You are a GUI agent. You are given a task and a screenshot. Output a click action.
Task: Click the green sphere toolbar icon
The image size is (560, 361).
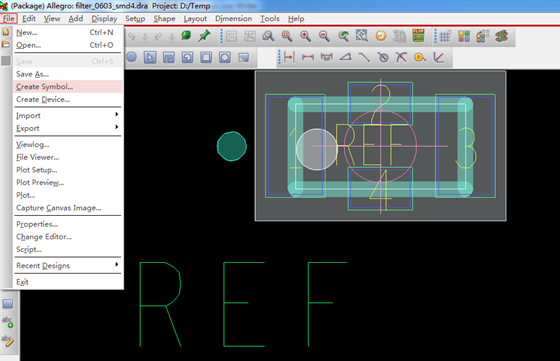[x=186, y=36]
